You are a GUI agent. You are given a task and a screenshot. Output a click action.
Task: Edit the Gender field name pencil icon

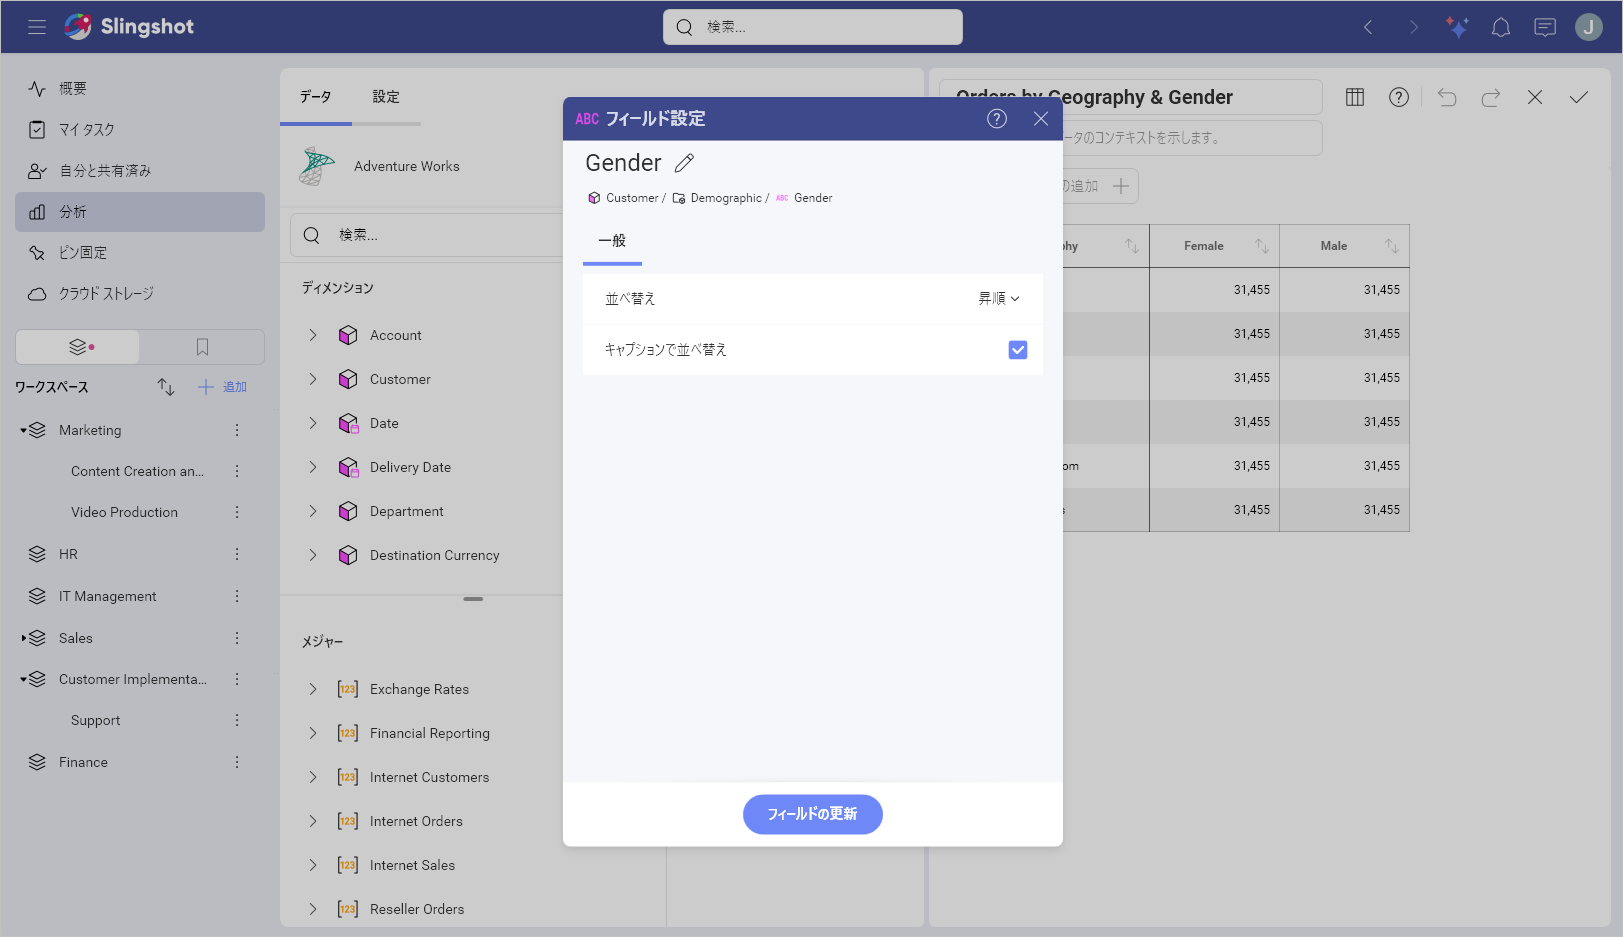tap(684, 163)
